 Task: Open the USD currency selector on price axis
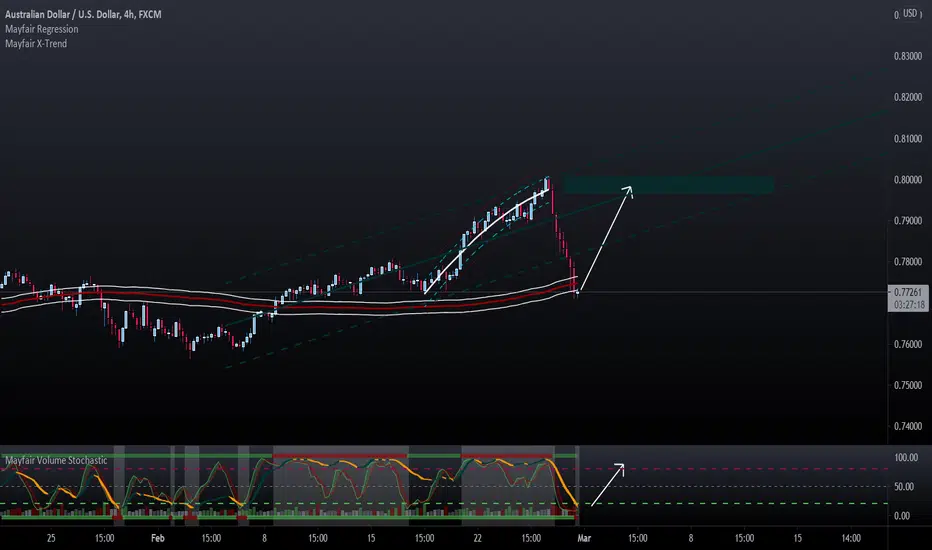click(x=909, y=13)
